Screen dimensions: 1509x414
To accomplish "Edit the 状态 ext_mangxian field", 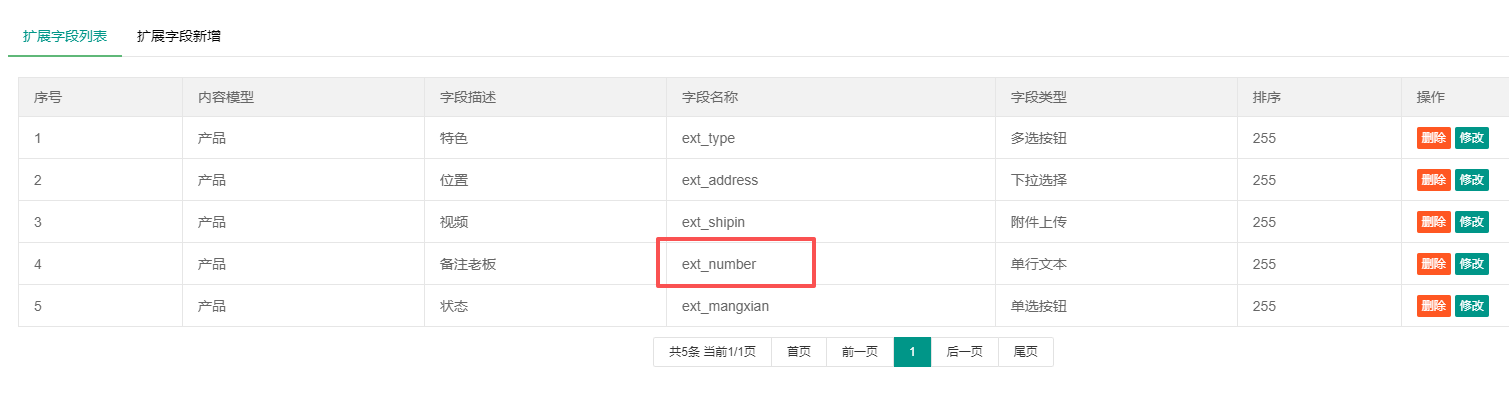I will (1471, 306).
